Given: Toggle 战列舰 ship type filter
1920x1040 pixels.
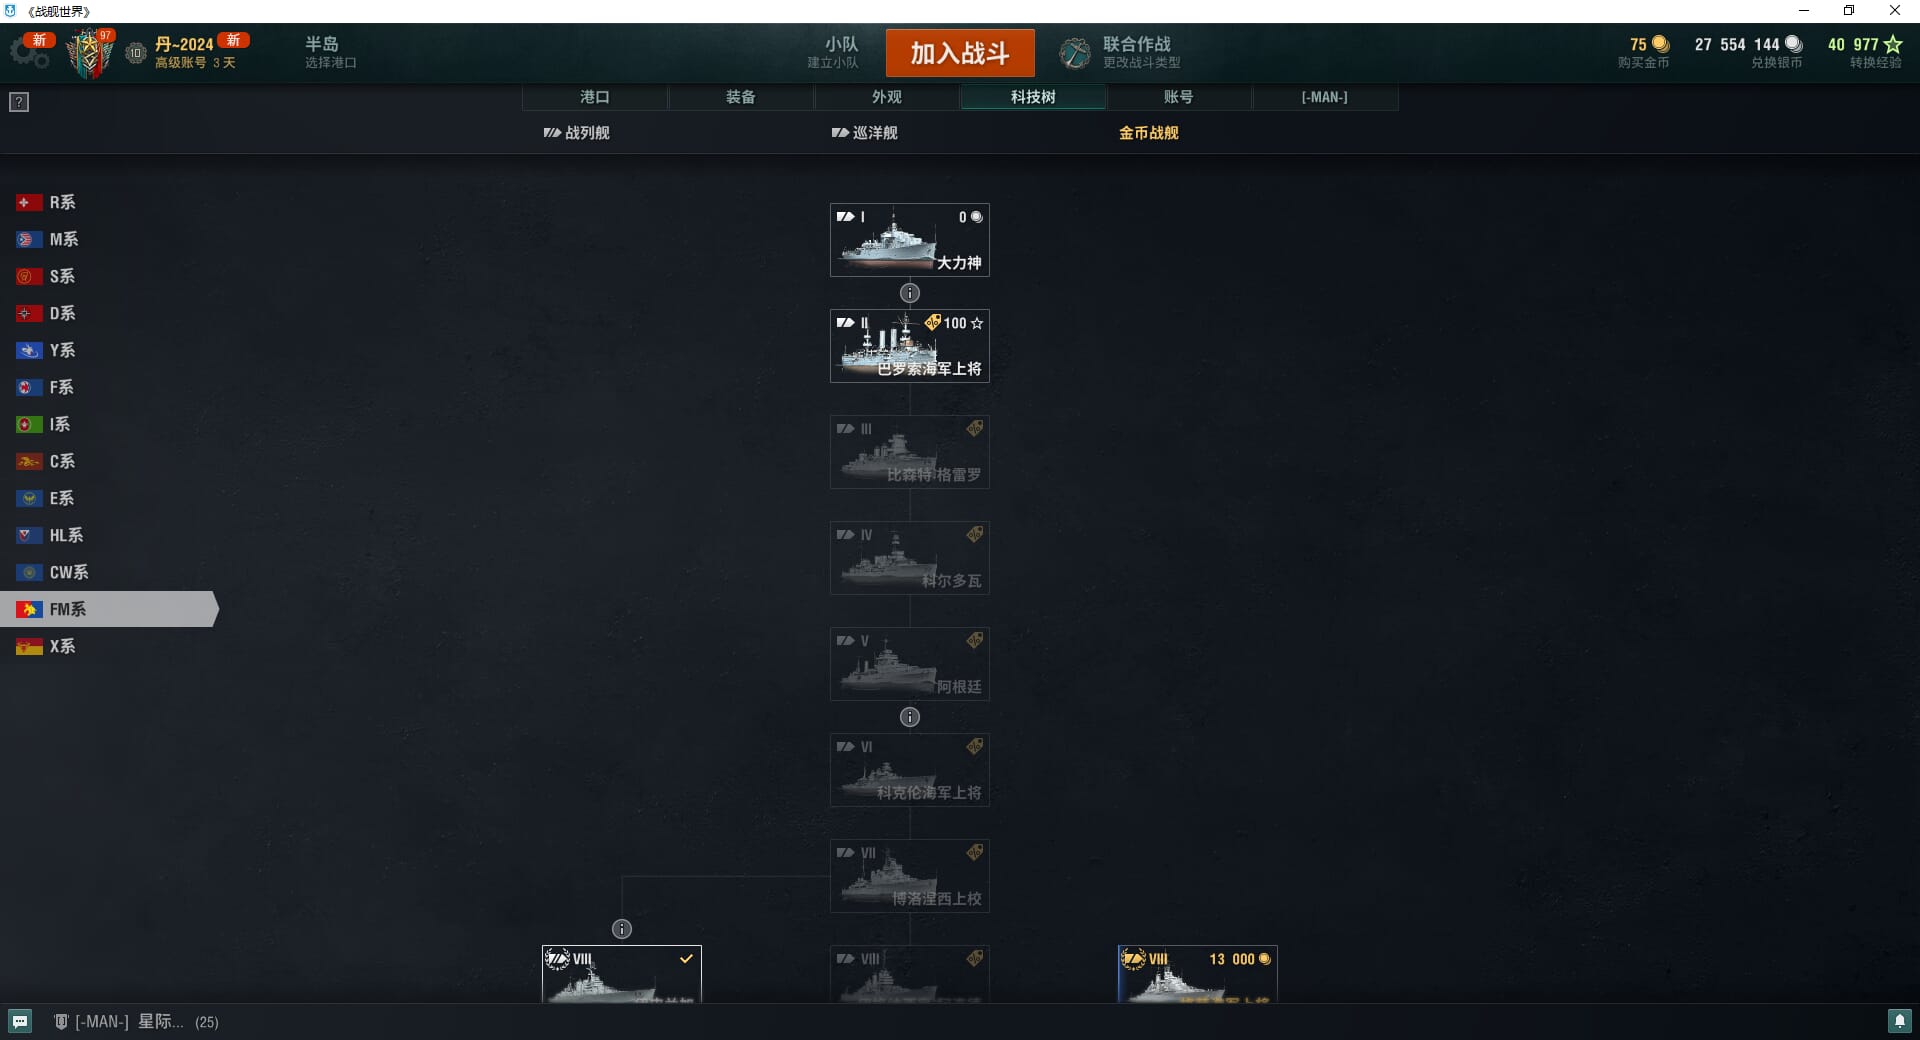Looking at the screenshot, I should 577,133.
